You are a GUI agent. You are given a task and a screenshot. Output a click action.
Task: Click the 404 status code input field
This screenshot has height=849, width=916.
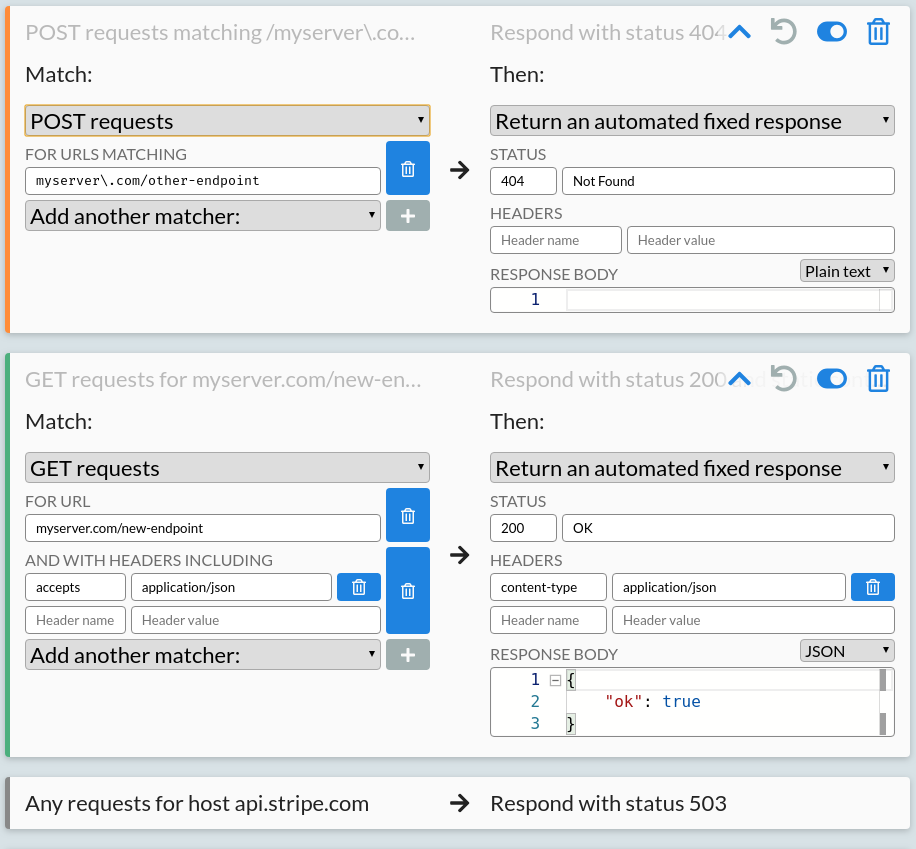pos(522,181)
